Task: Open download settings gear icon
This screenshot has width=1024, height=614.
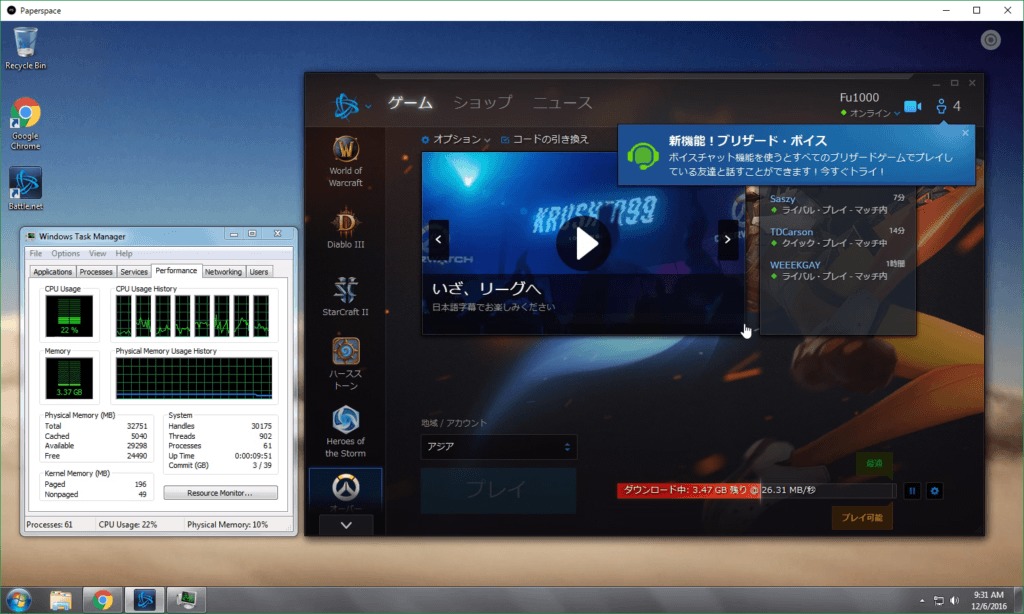Action: coord(935,491)
